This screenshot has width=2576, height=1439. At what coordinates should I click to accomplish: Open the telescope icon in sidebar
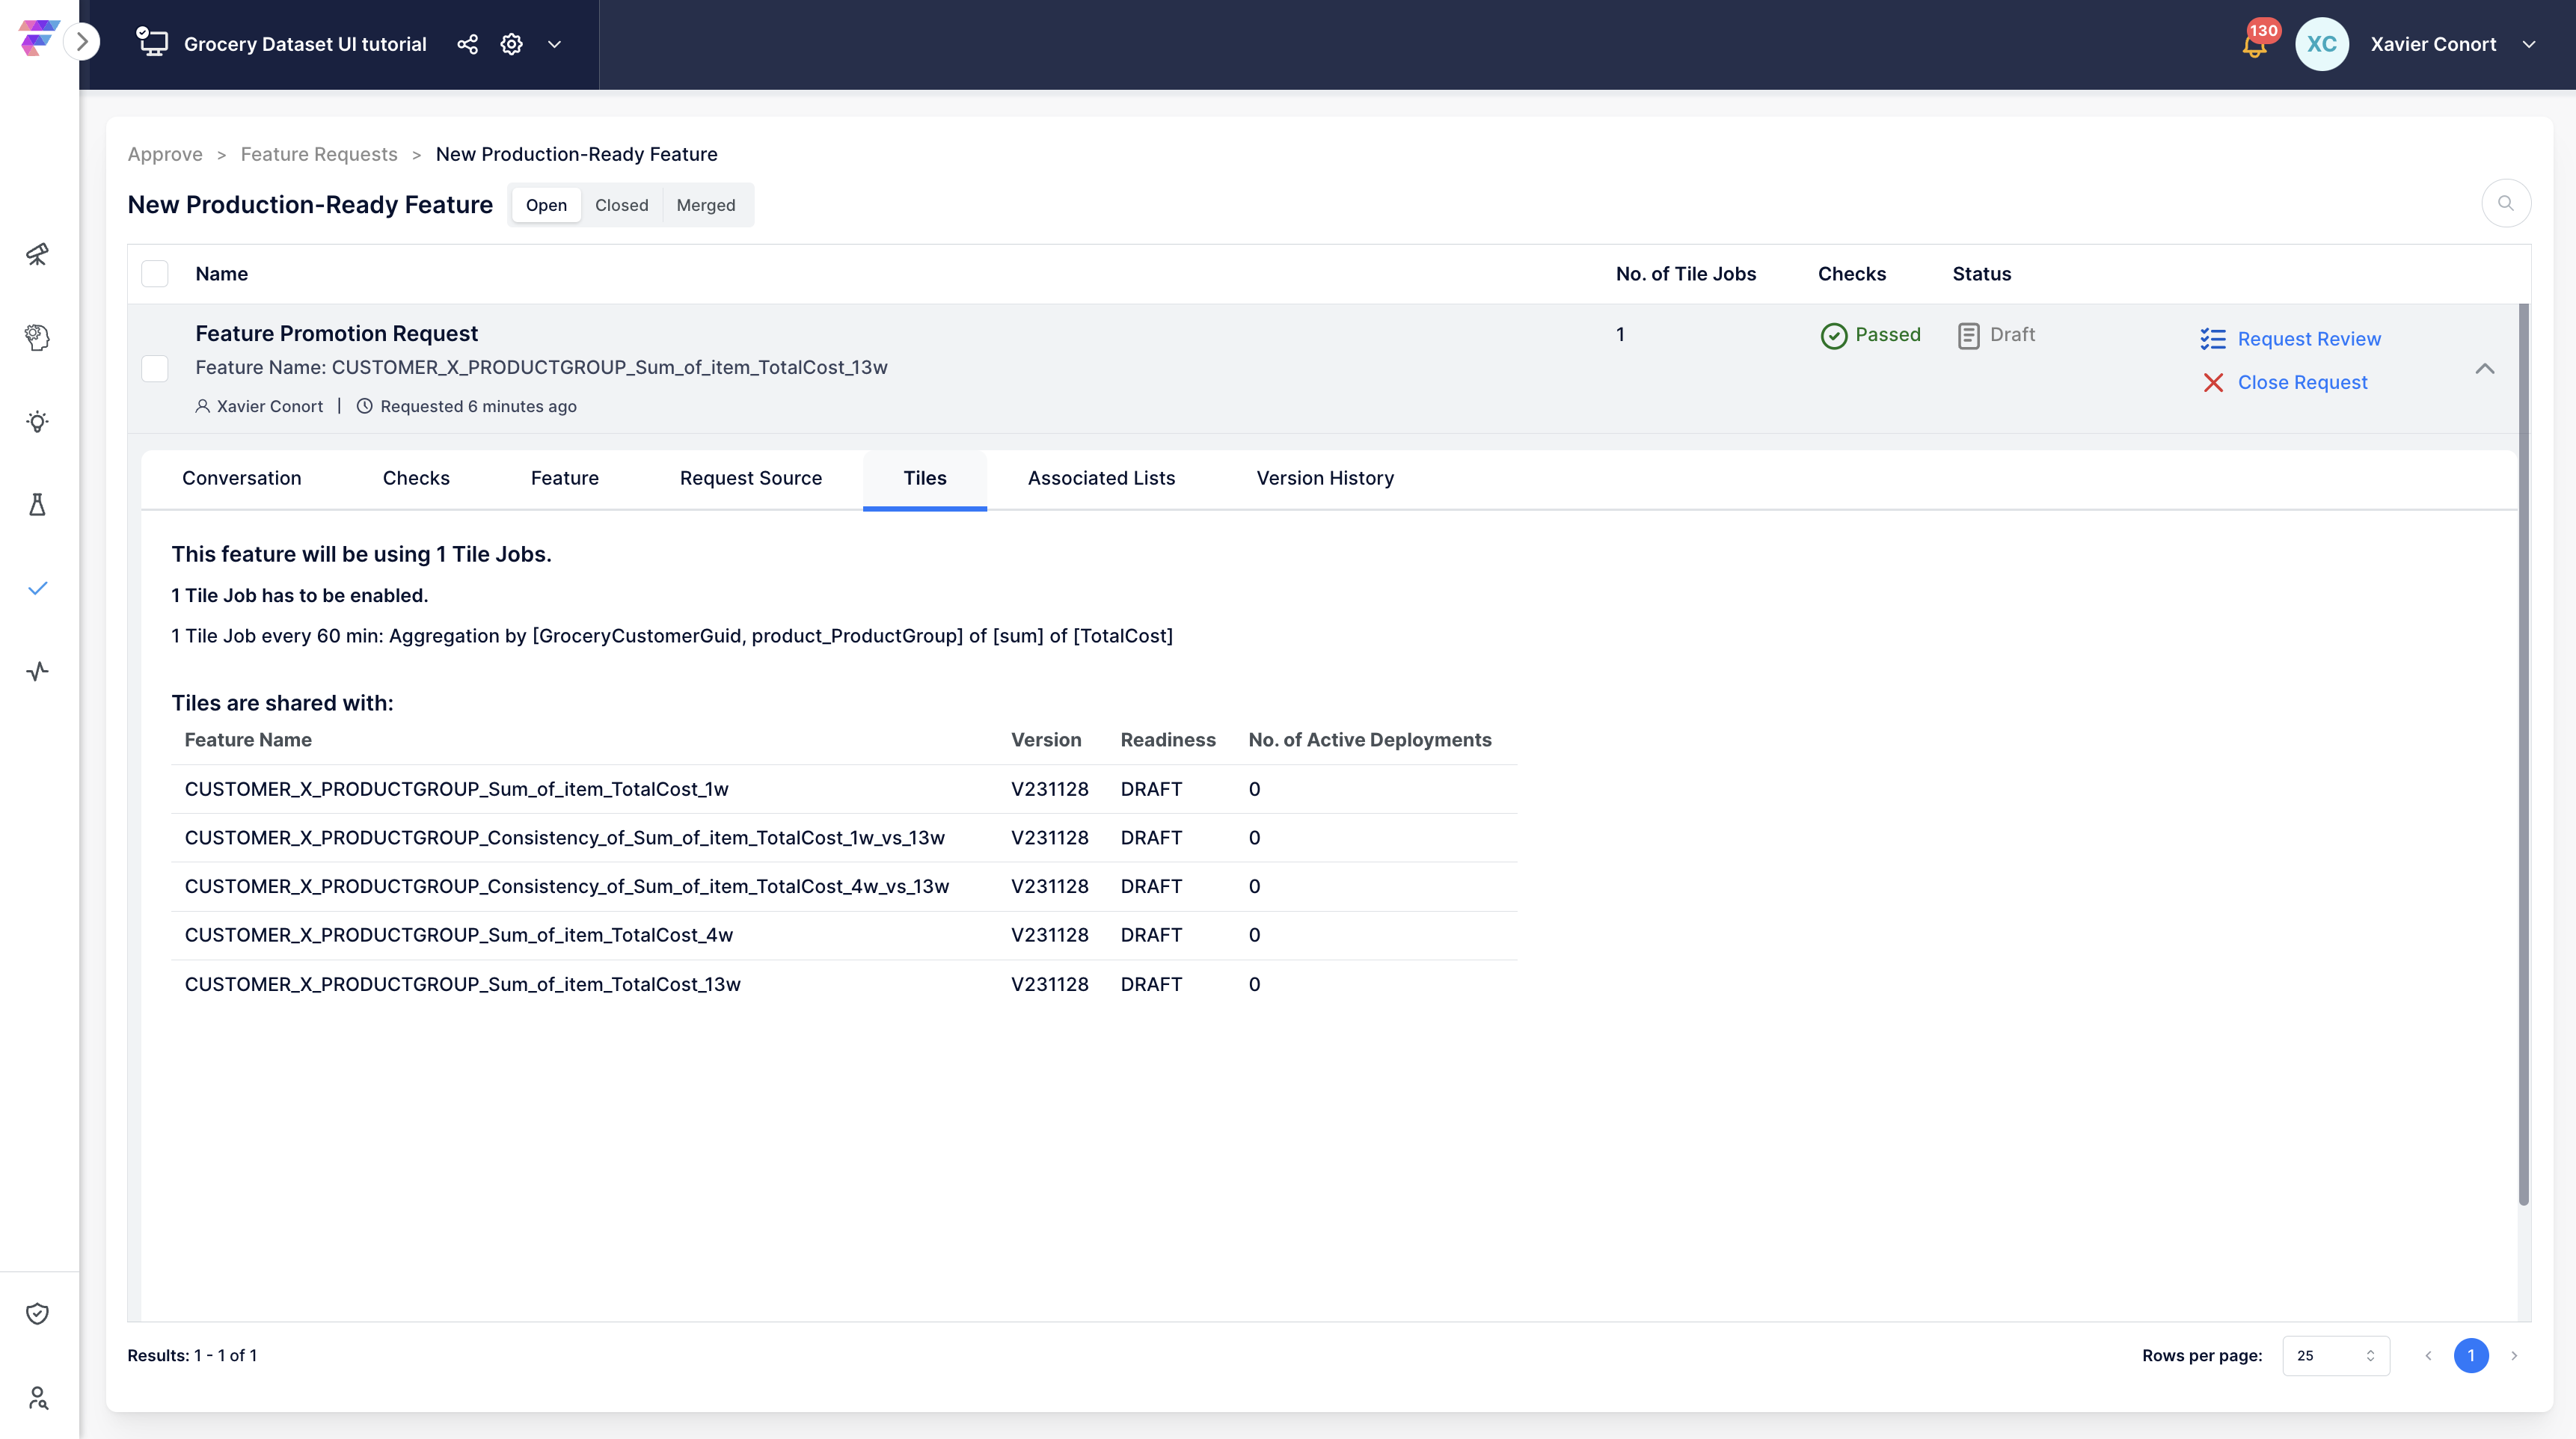point(38,254)
